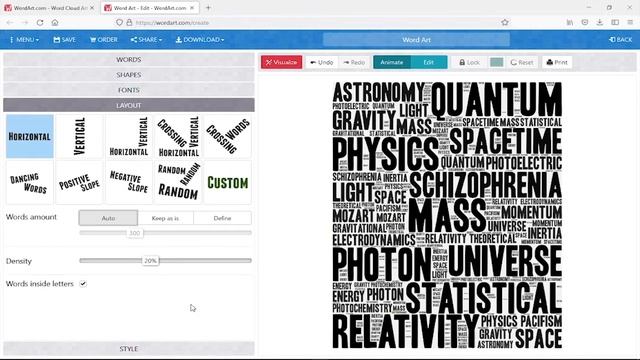Go forward in browser history

coord(25,22)
